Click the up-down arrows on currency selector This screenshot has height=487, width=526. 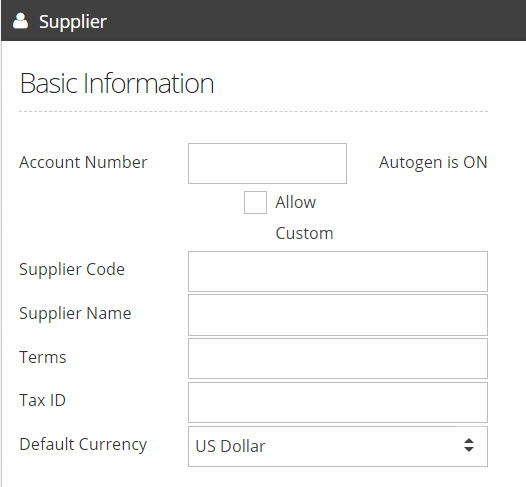469,445
